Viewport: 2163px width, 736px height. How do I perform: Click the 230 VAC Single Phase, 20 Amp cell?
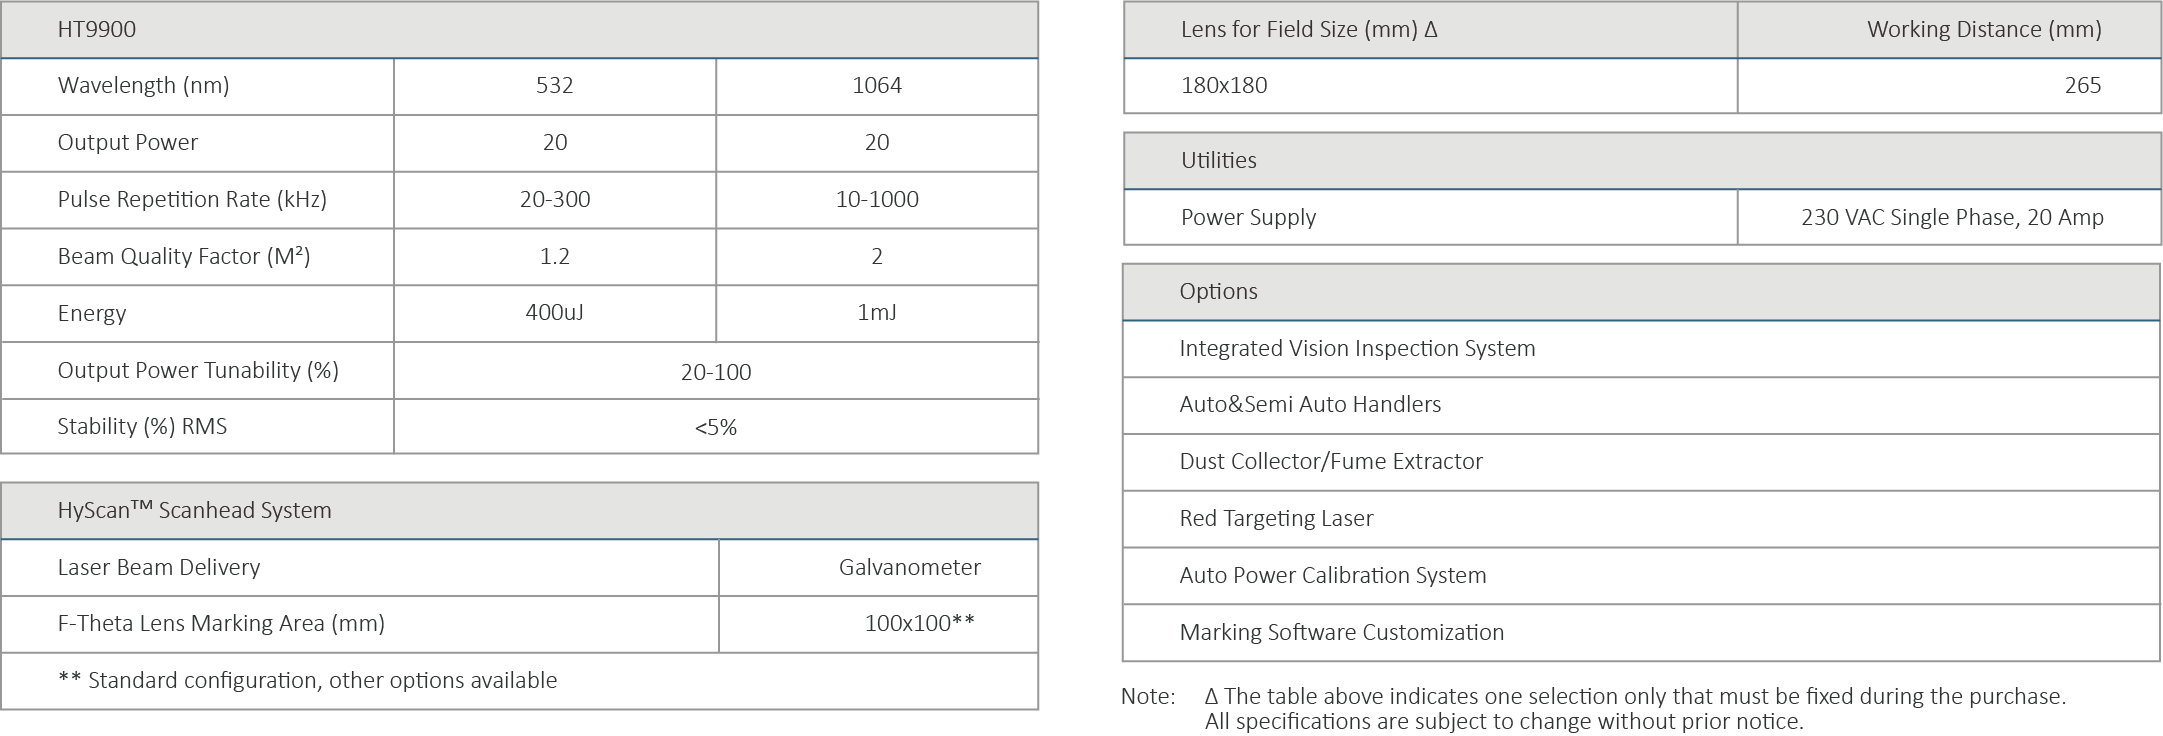coord(1952,217)
